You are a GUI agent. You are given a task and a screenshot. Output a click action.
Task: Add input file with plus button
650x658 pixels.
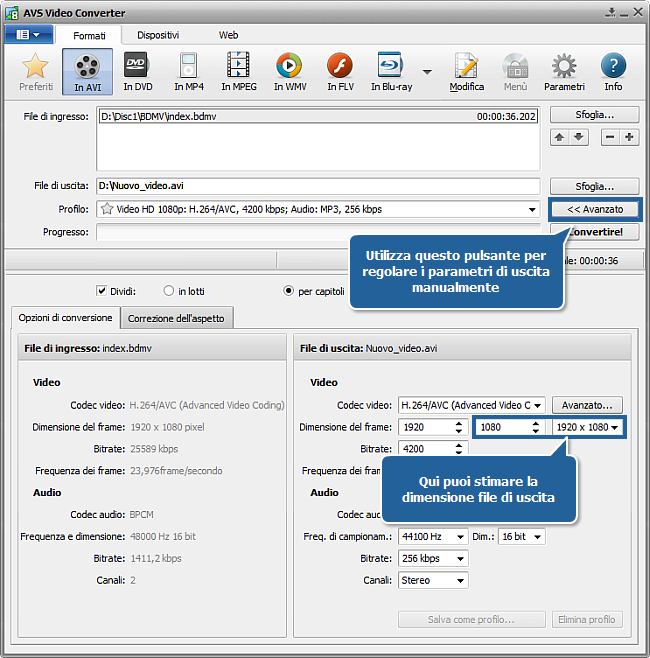tap(629, 137)
